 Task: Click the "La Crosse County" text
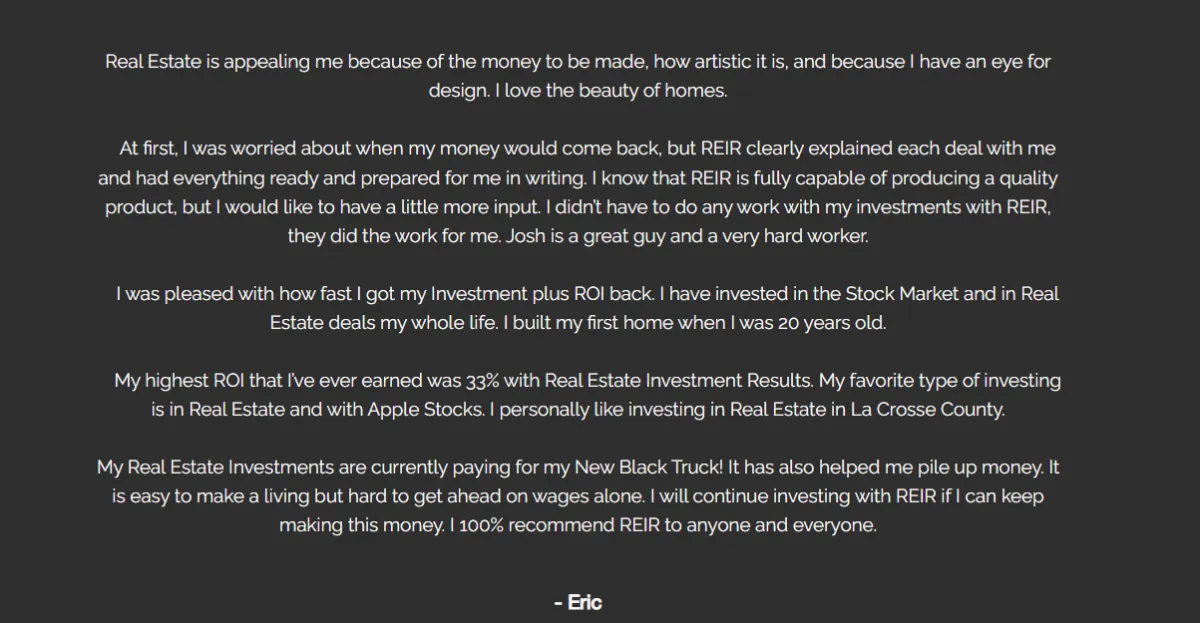click(x=926, y=410)
